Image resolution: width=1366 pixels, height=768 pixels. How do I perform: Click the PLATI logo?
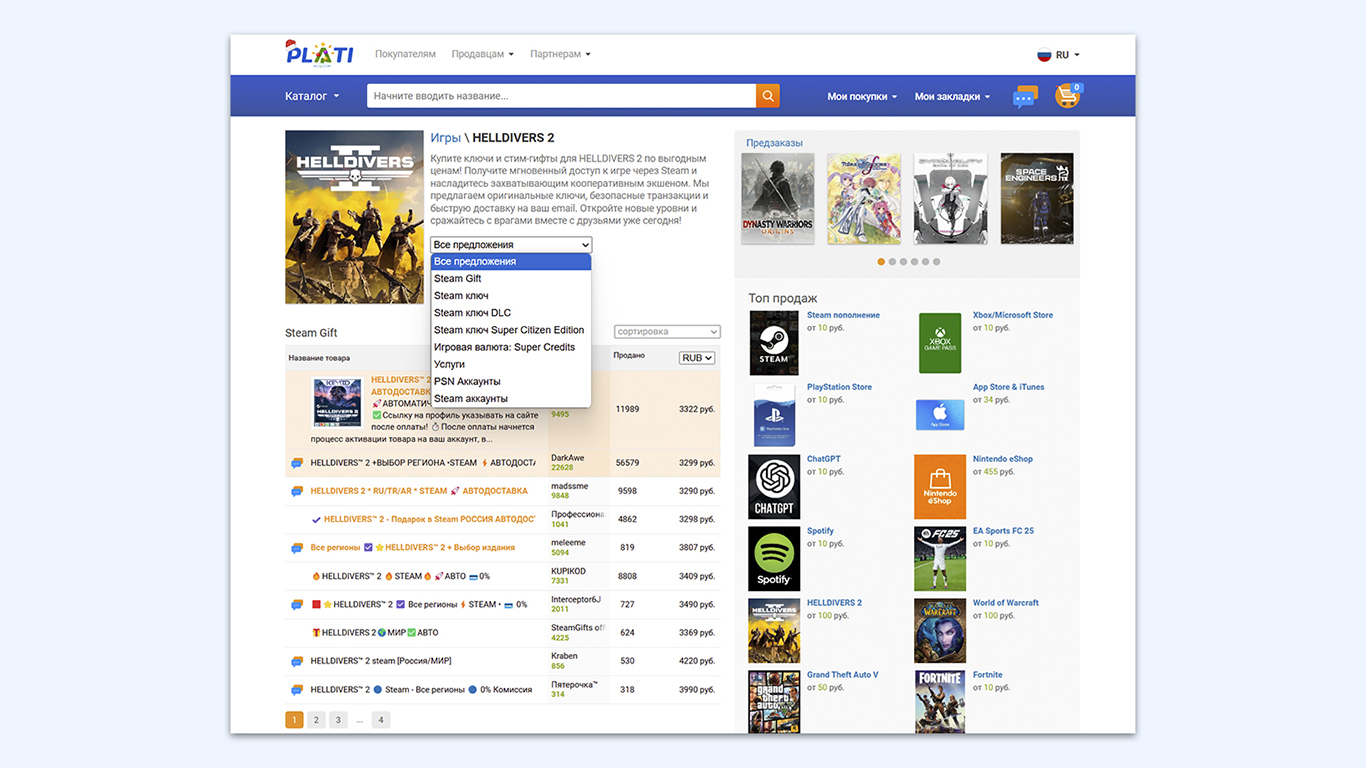point(319,54)
